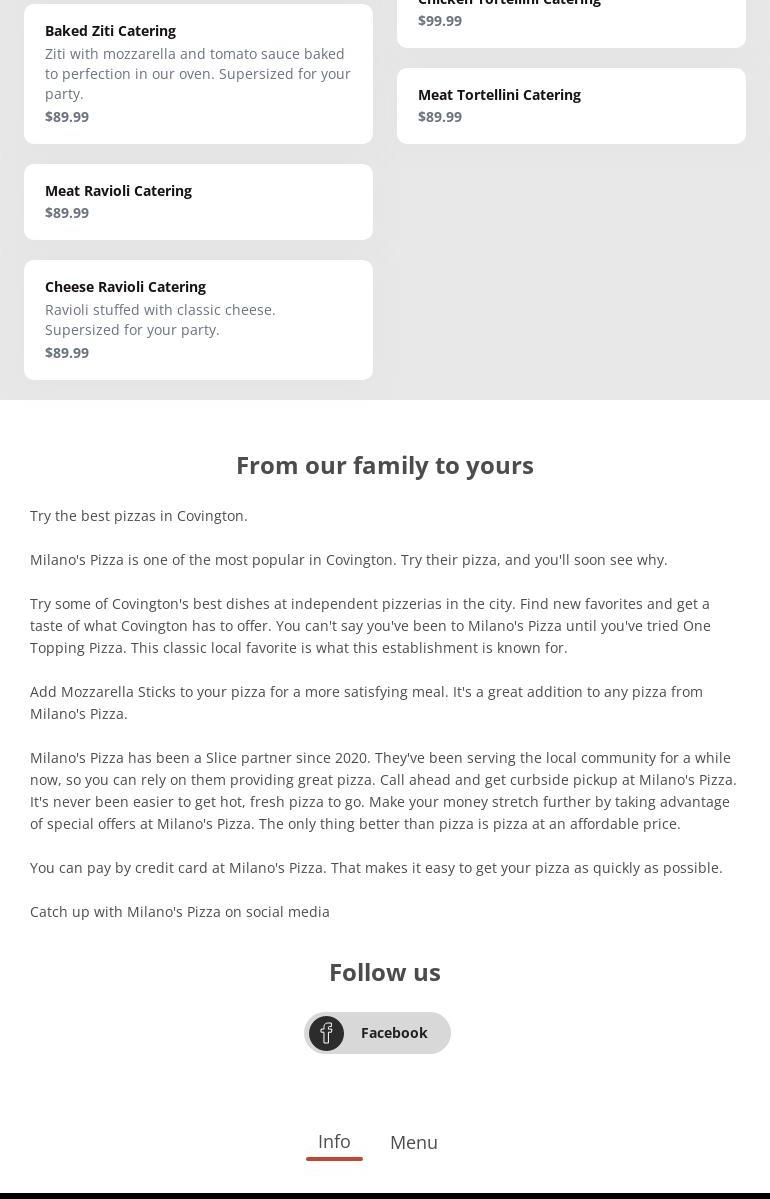Open the Facebook page link label
The image size is (770, 1199).
point(394,1033)
